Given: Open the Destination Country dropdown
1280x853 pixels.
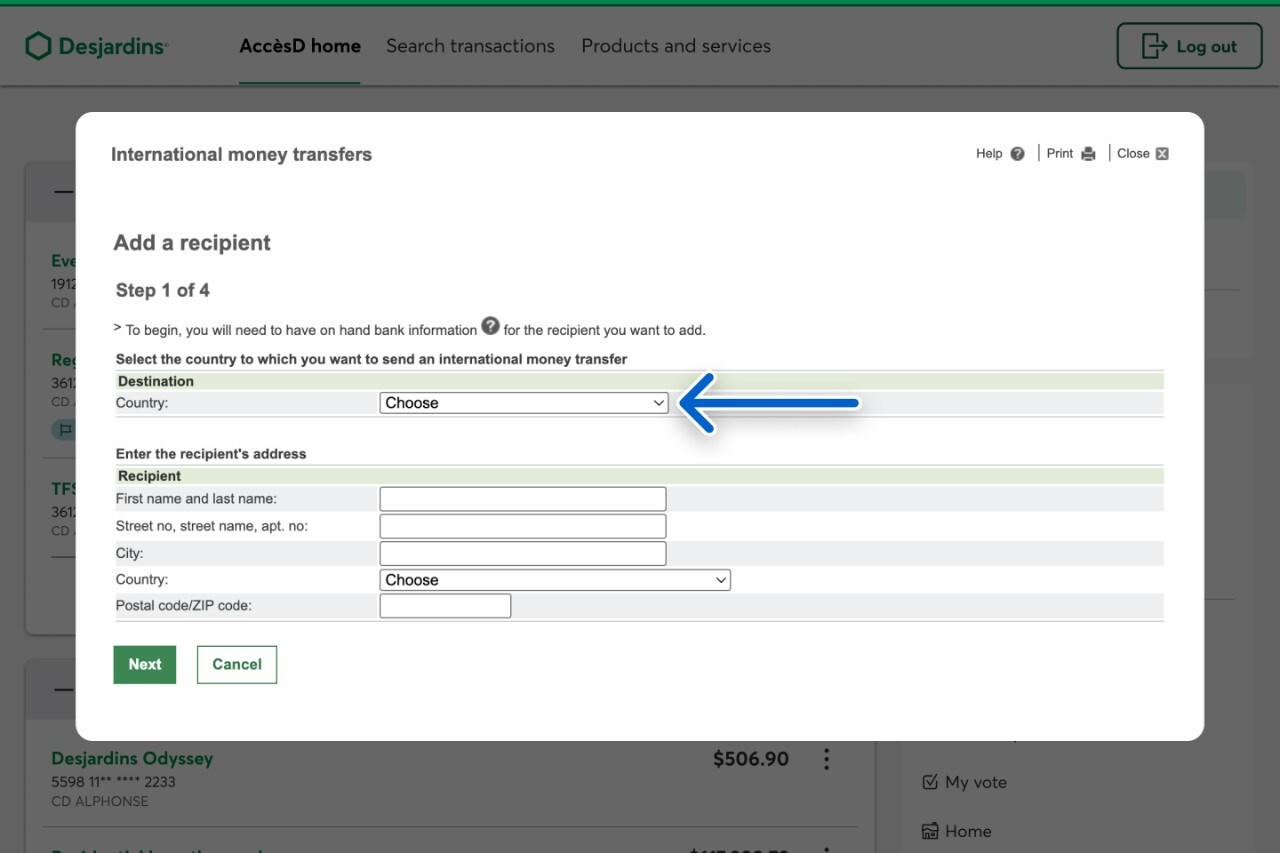Looking at the screenshot, I should 523,403.
